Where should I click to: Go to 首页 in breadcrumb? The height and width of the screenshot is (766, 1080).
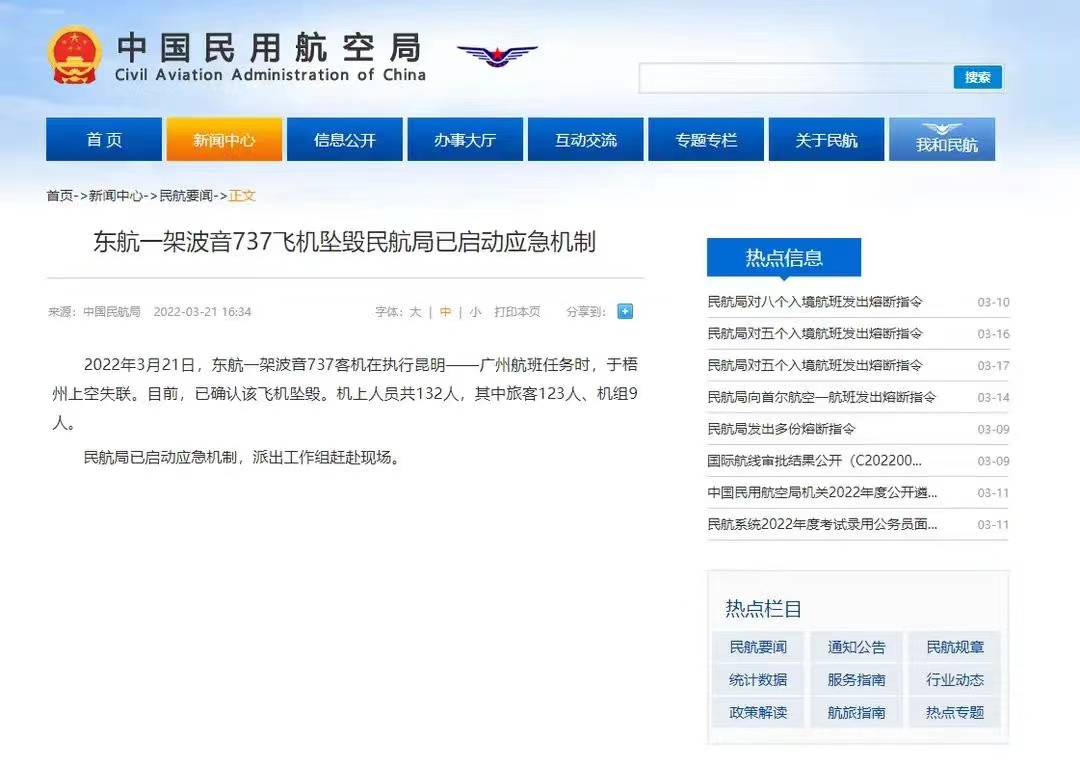[59, 196]
